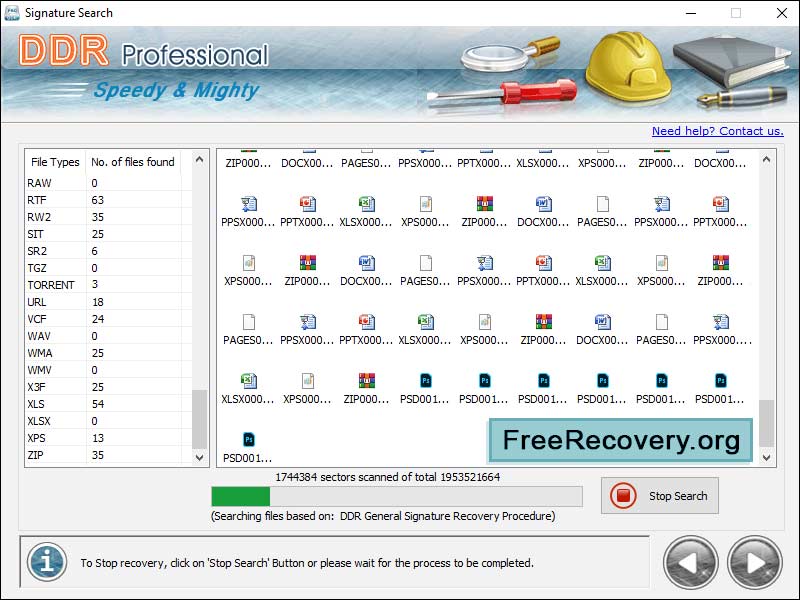Click the sectors scanned status text

(x=388, y=477)
